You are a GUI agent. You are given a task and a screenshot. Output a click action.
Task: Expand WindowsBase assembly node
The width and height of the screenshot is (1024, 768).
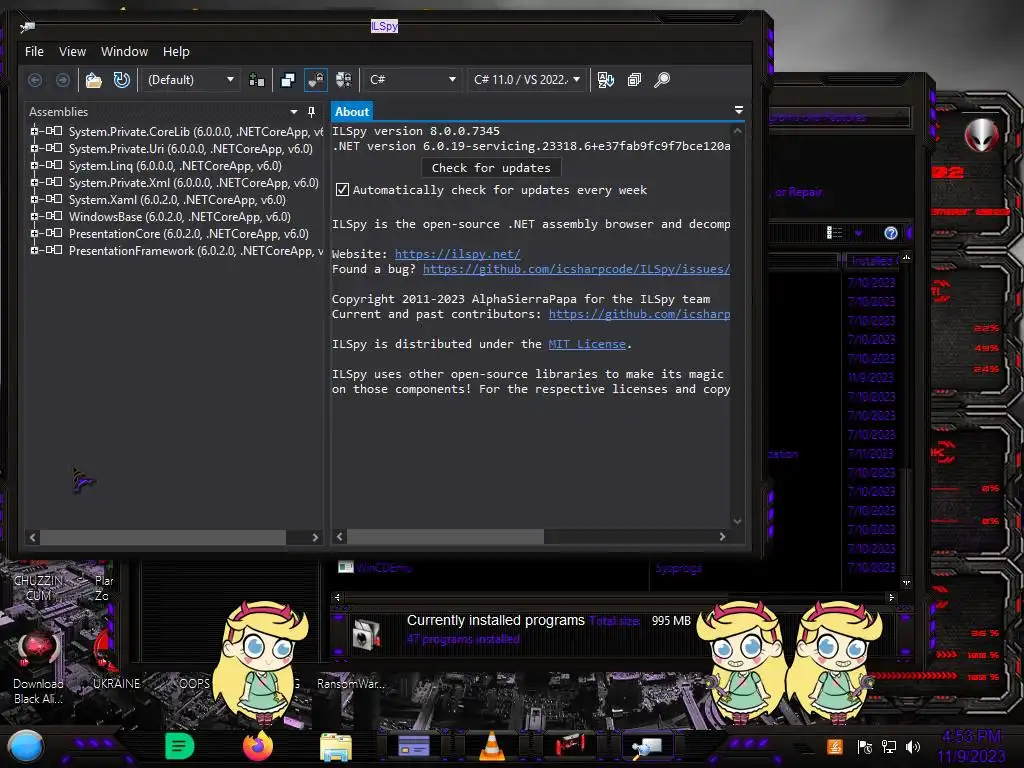(x=34, y=216)
